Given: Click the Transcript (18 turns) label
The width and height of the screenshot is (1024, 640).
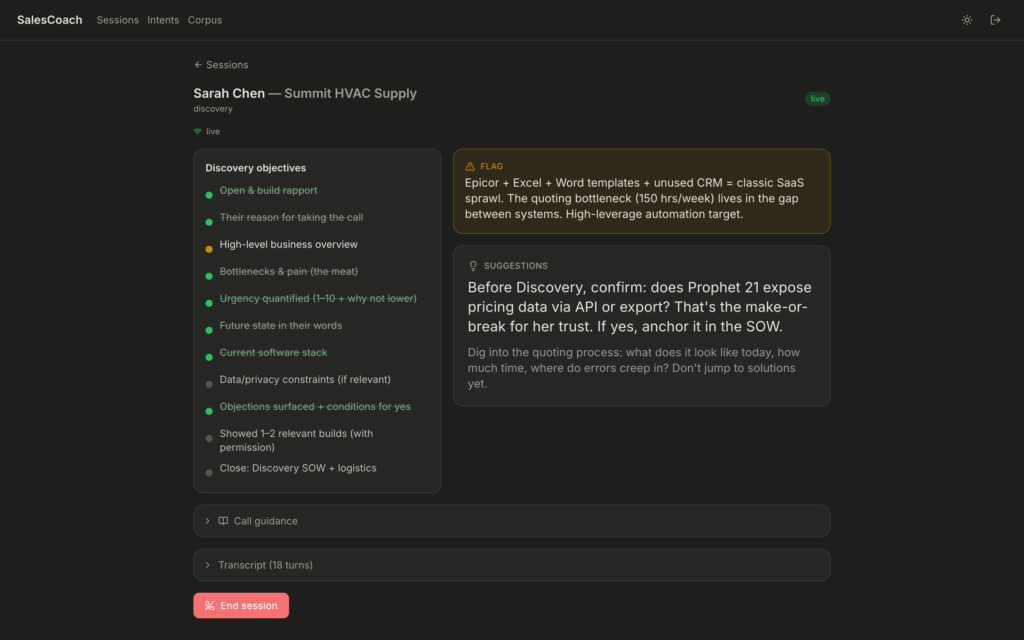Looking at the screenshot, I should pos(265,565).
